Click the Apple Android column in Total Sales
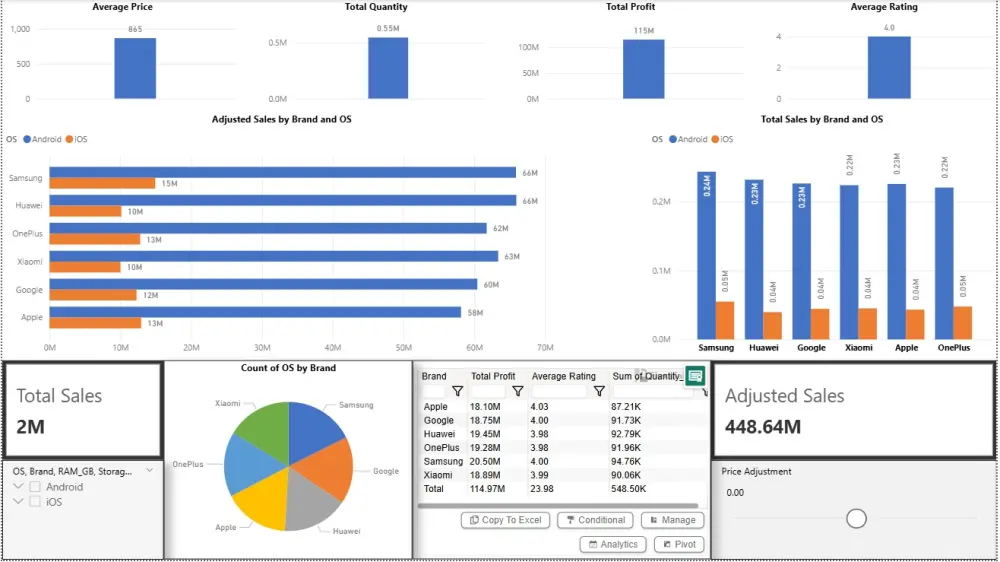 pos(897,262)
